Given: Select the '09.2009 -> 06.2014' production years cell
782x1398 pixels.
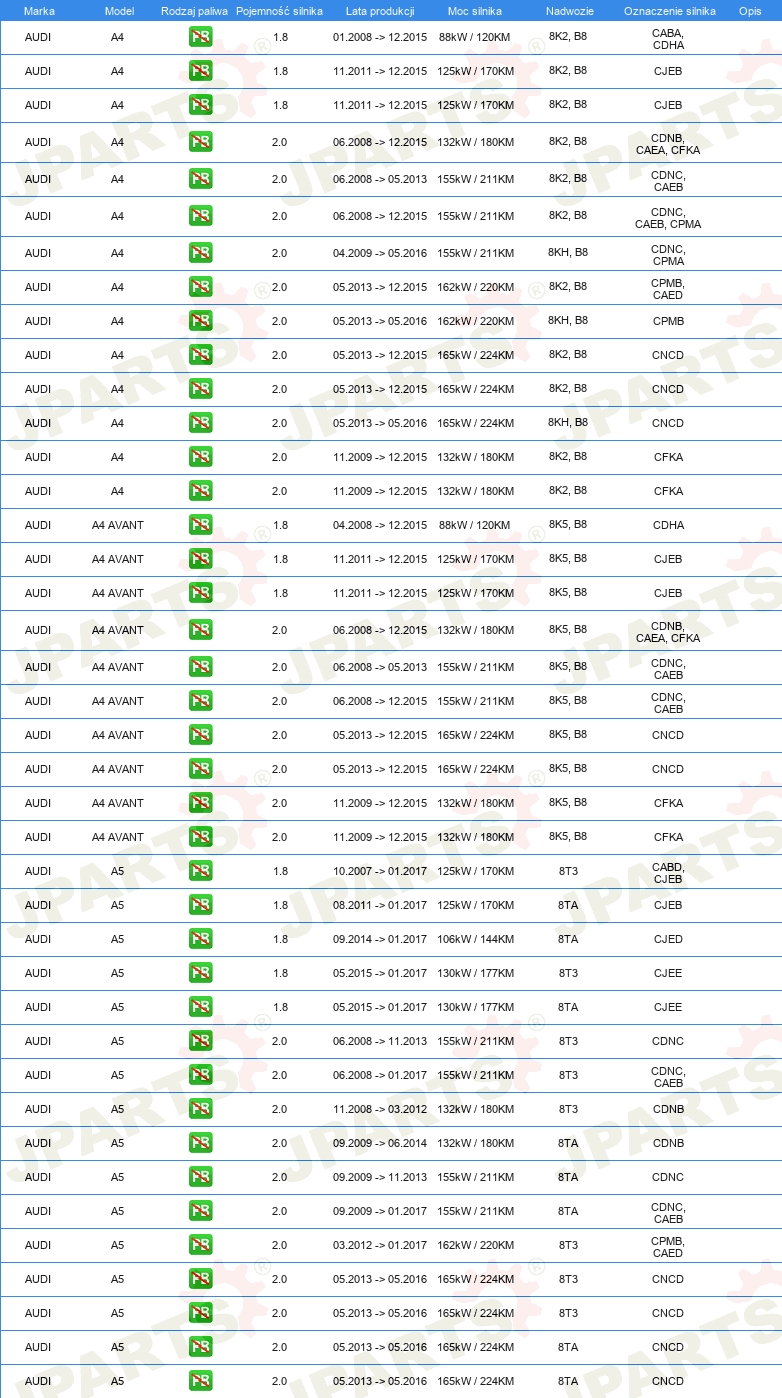Looking at the screenshot, I should click(x=380, y=1143).
